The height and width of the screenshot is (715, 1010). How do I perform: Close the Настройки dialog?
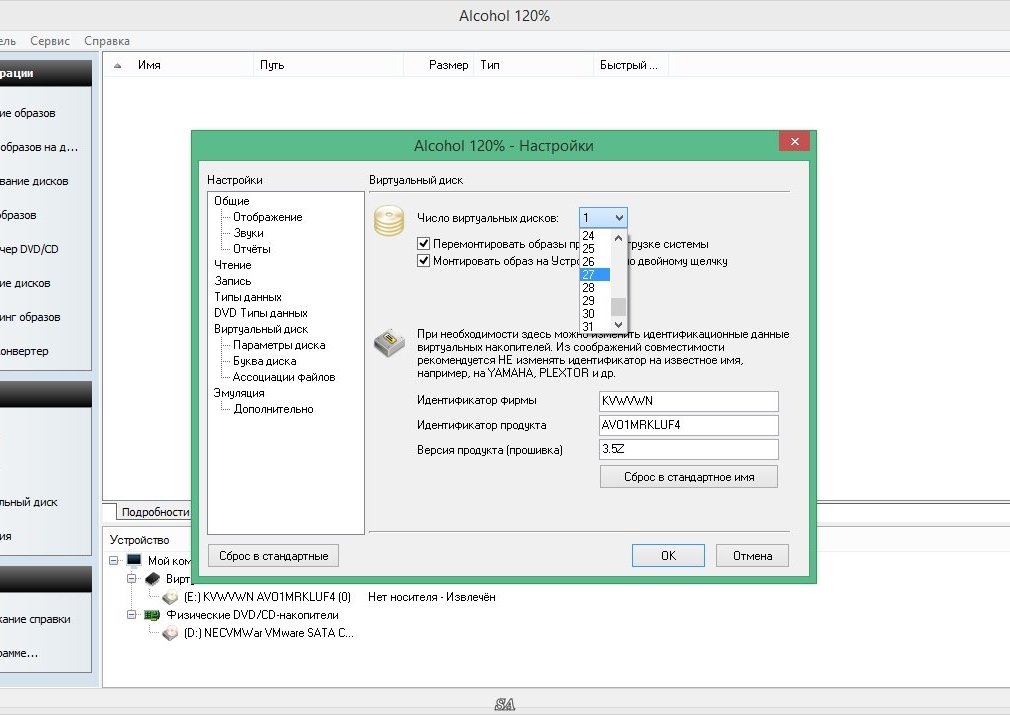tap(794, 141)
